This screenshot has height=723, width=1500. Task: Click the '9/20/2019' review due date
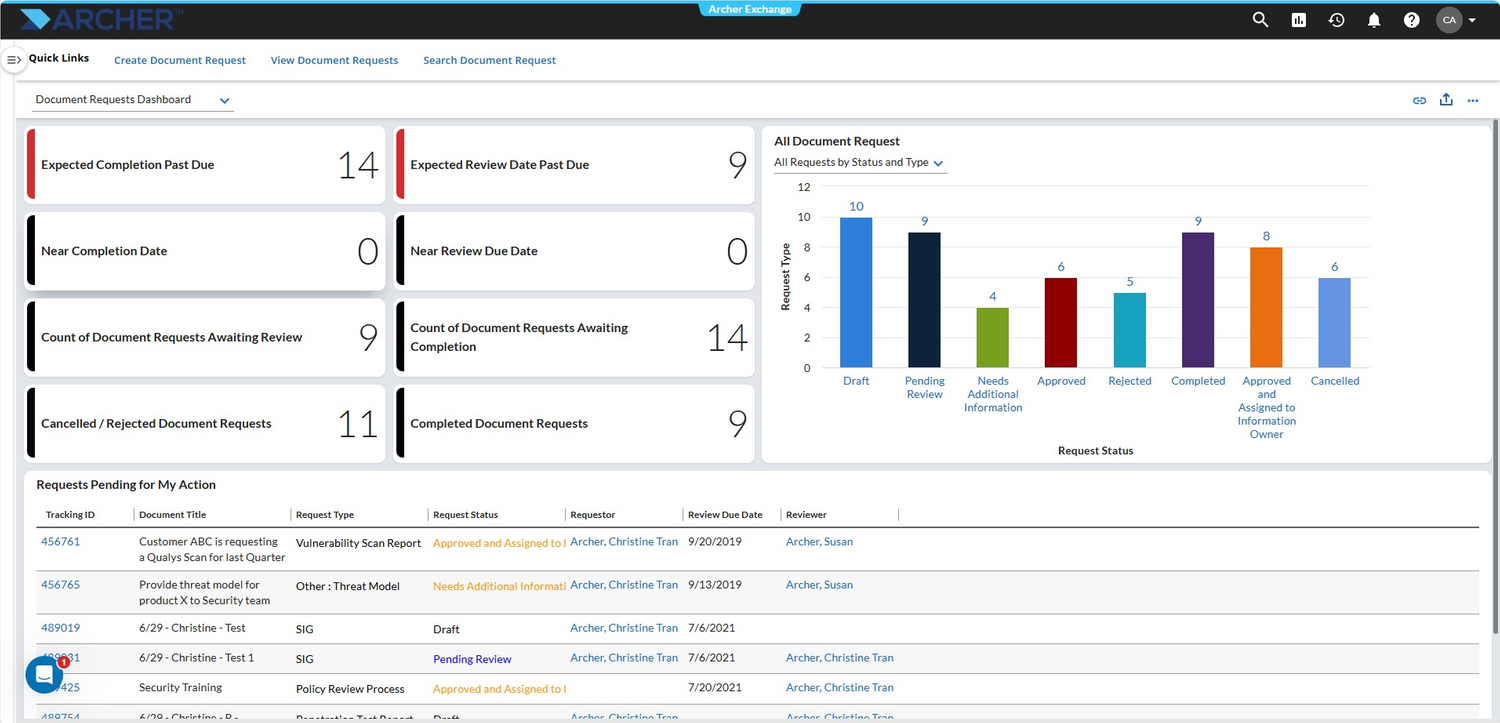point(713,542)
